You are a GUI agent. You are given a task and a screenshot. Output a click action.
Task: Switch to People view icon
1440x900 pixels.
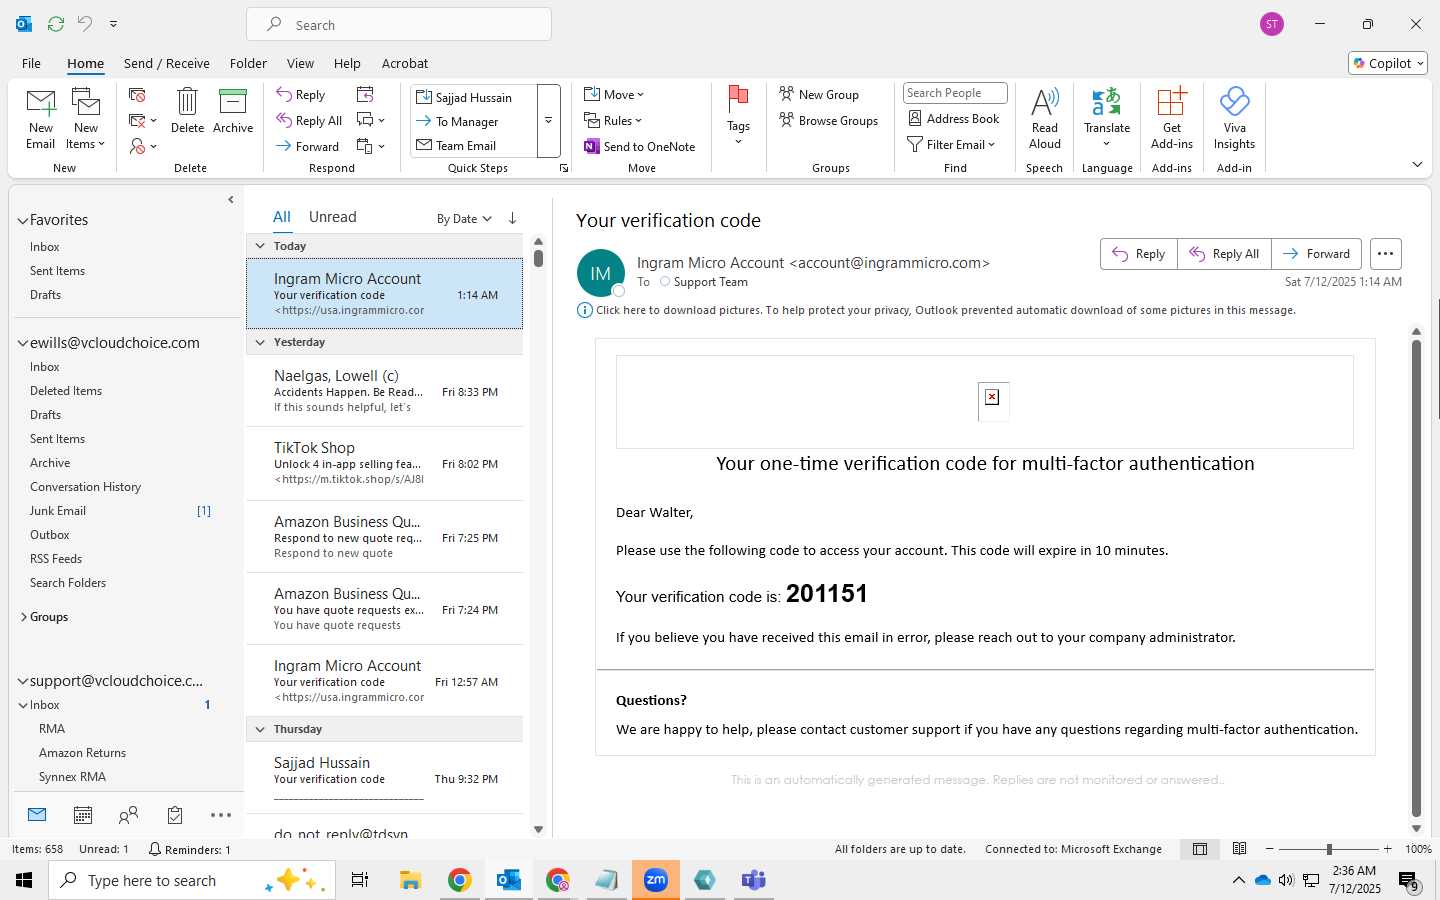click(x=128, y=816)
